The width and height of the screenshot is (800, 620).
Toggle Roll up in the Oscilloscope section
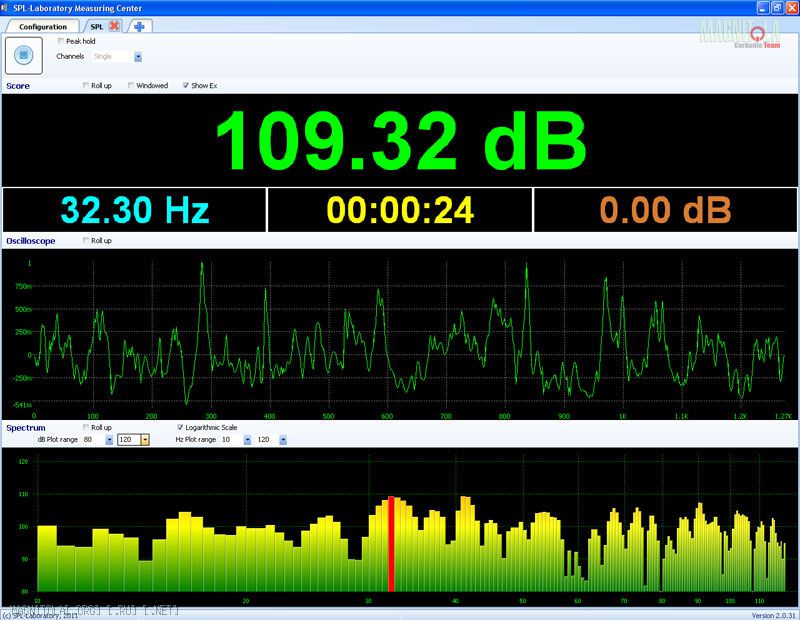pyautogui.click(x=86, y=240)
